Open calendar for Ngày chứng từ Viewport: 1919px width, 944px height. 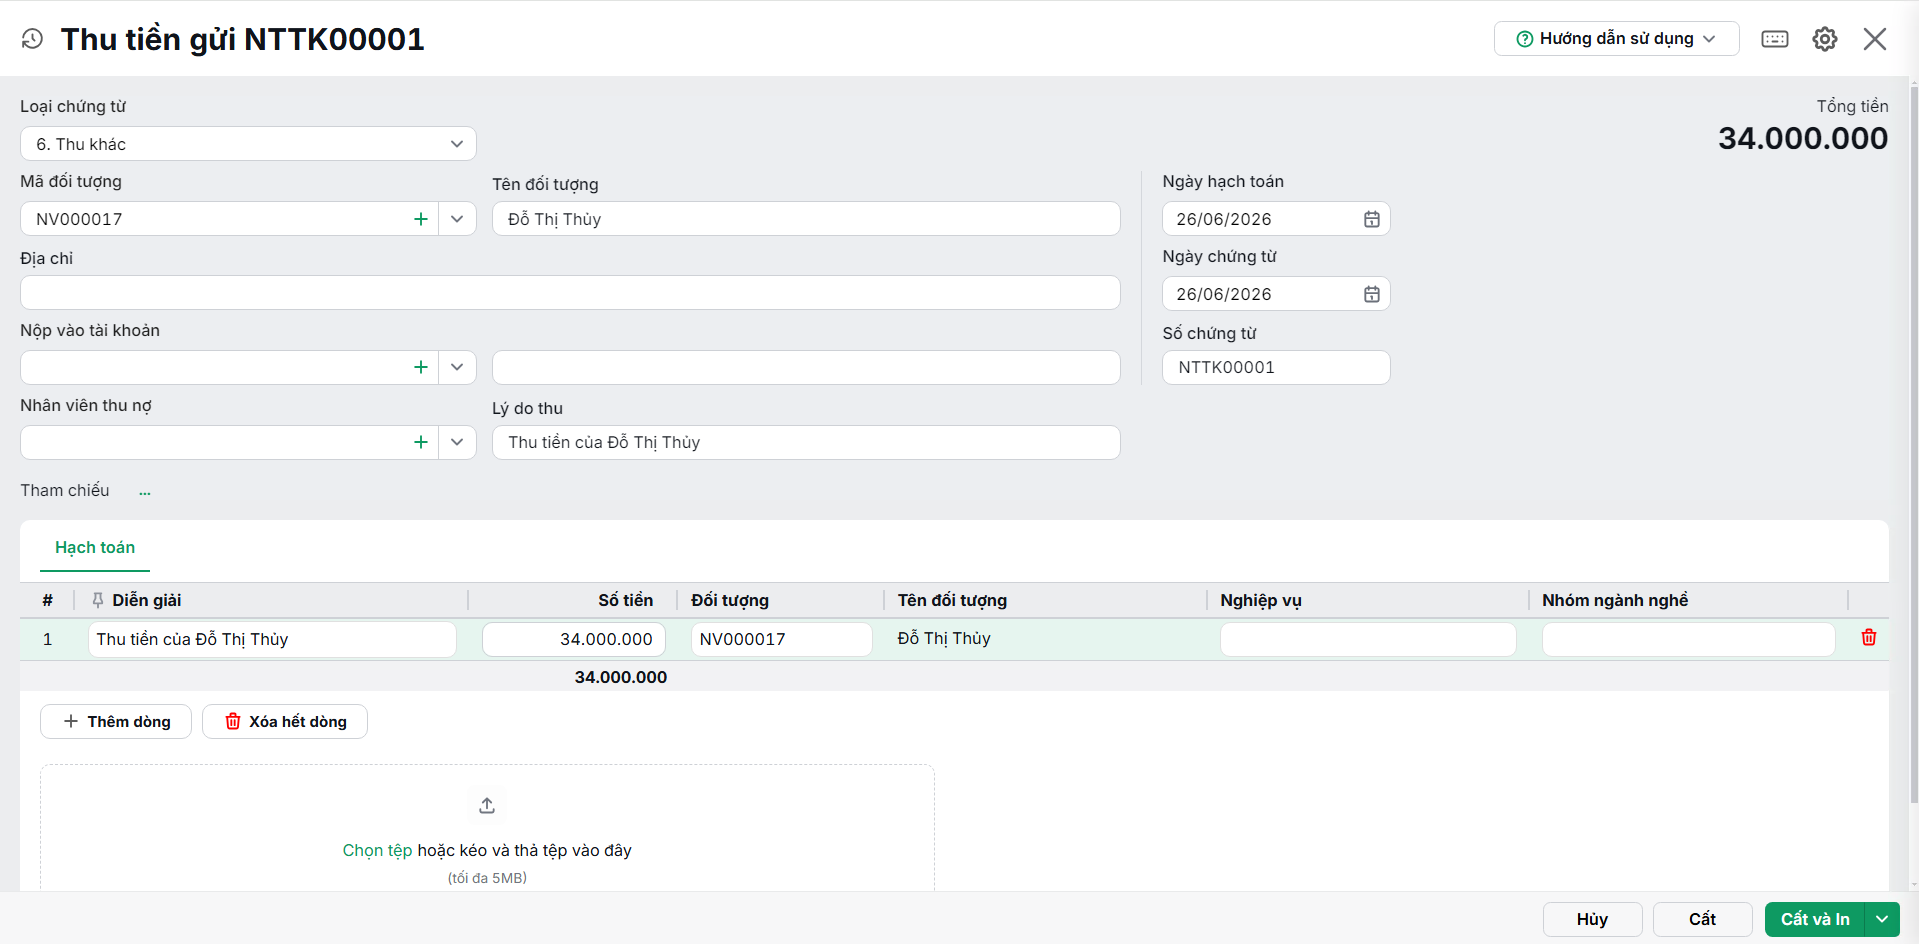pos(1372,294)
